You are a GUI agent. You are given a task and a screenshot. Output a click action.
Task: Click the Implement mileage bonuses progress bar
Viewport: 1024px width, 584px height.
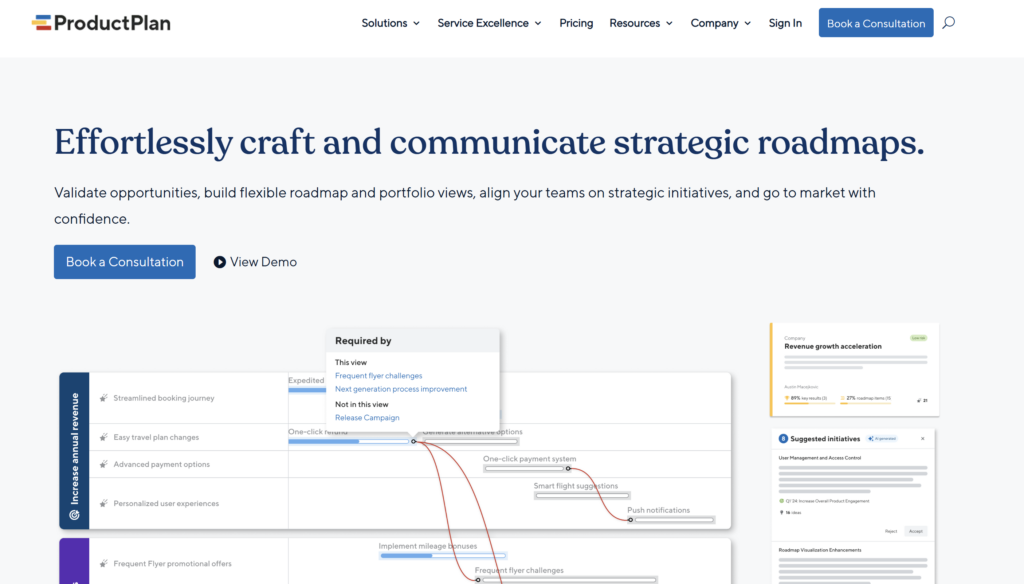coord(443,555)
